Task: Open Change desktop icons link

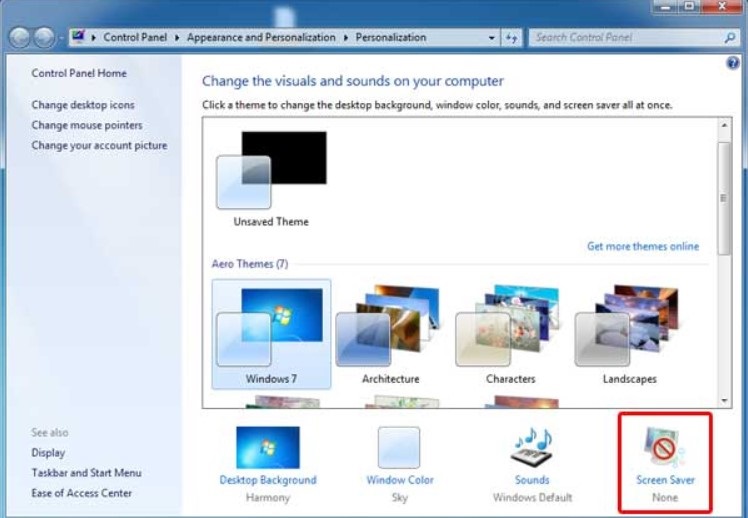Action: [x=83, y=105]
